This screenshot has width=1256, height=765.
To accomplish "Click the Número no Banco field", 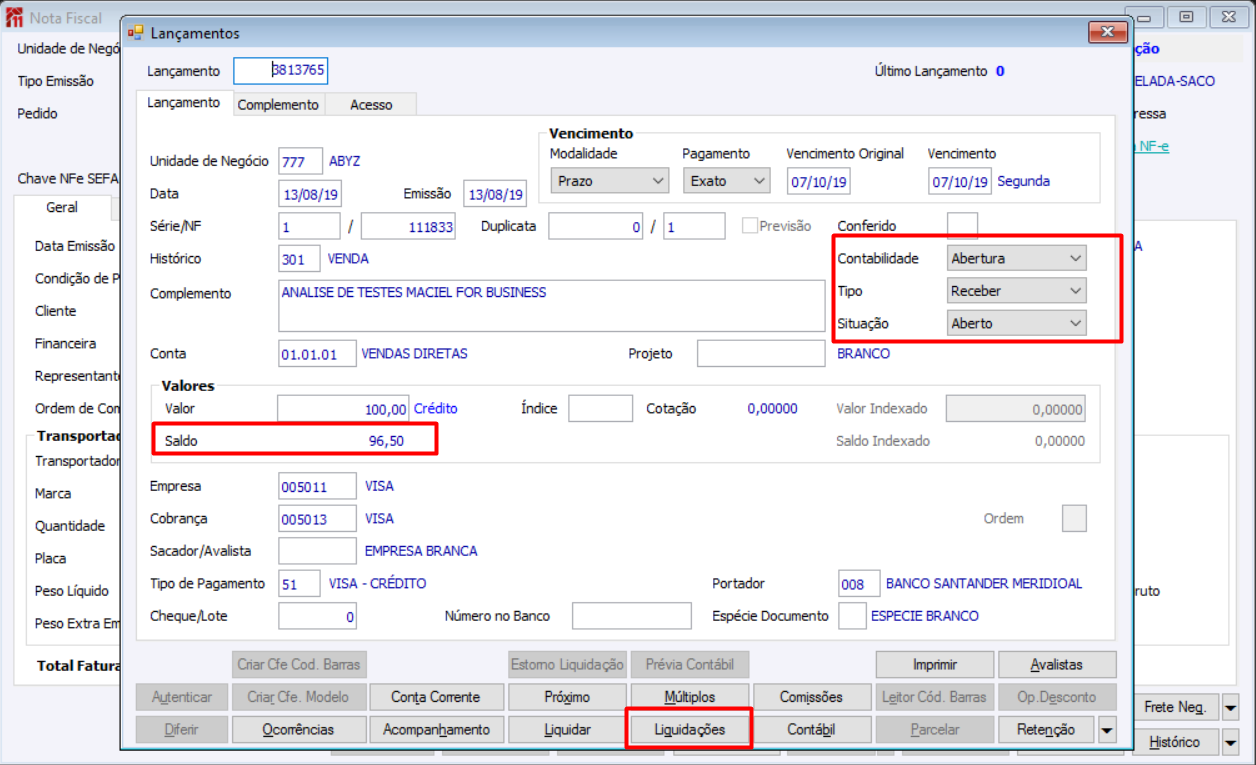I will pyautogui.click(x=631, y=616).
